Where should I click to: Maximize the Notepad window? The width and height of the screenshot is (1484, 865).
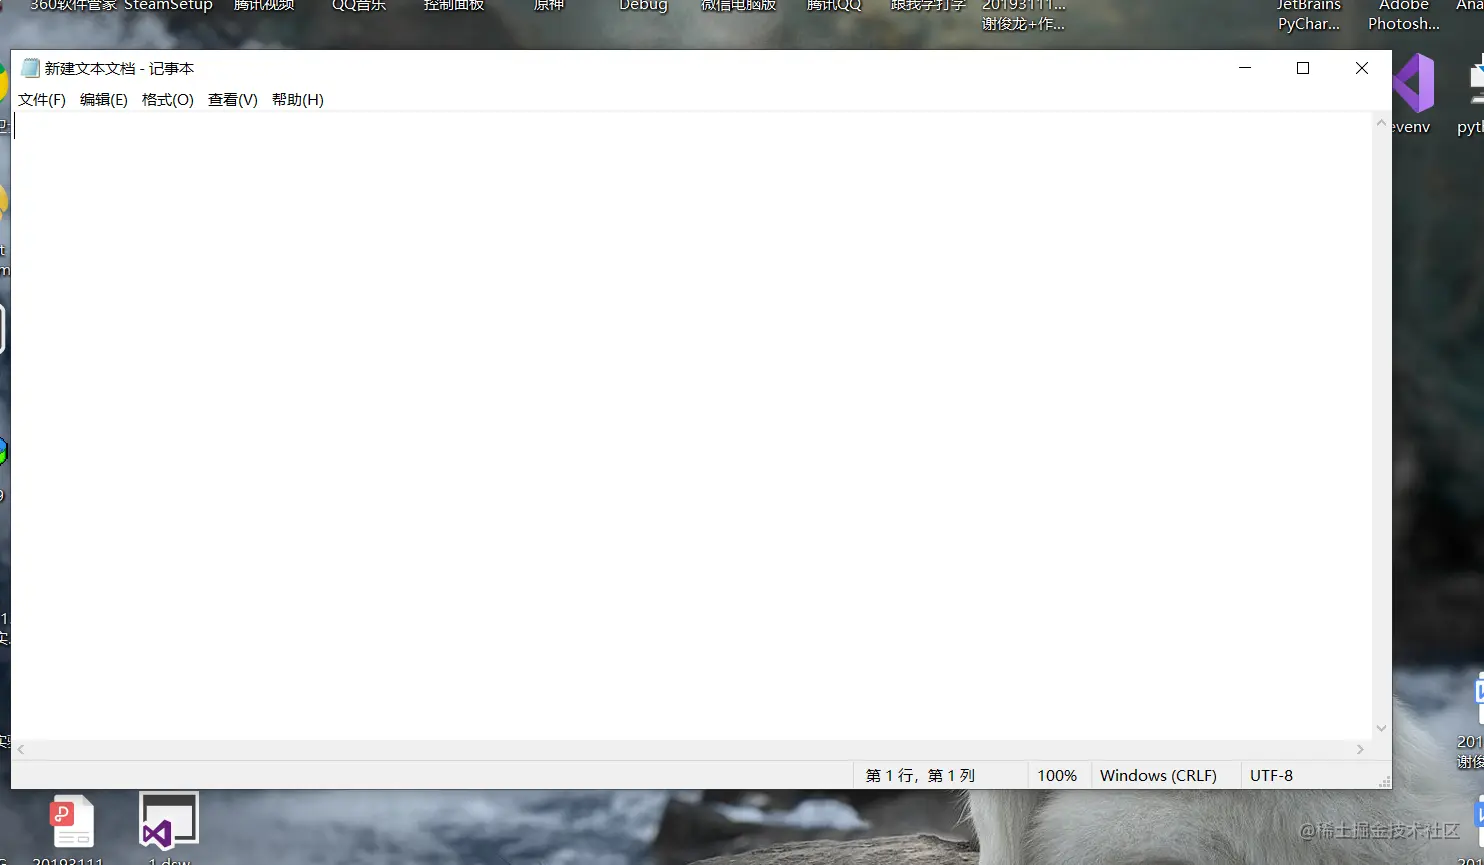(x=1303, y=68)
